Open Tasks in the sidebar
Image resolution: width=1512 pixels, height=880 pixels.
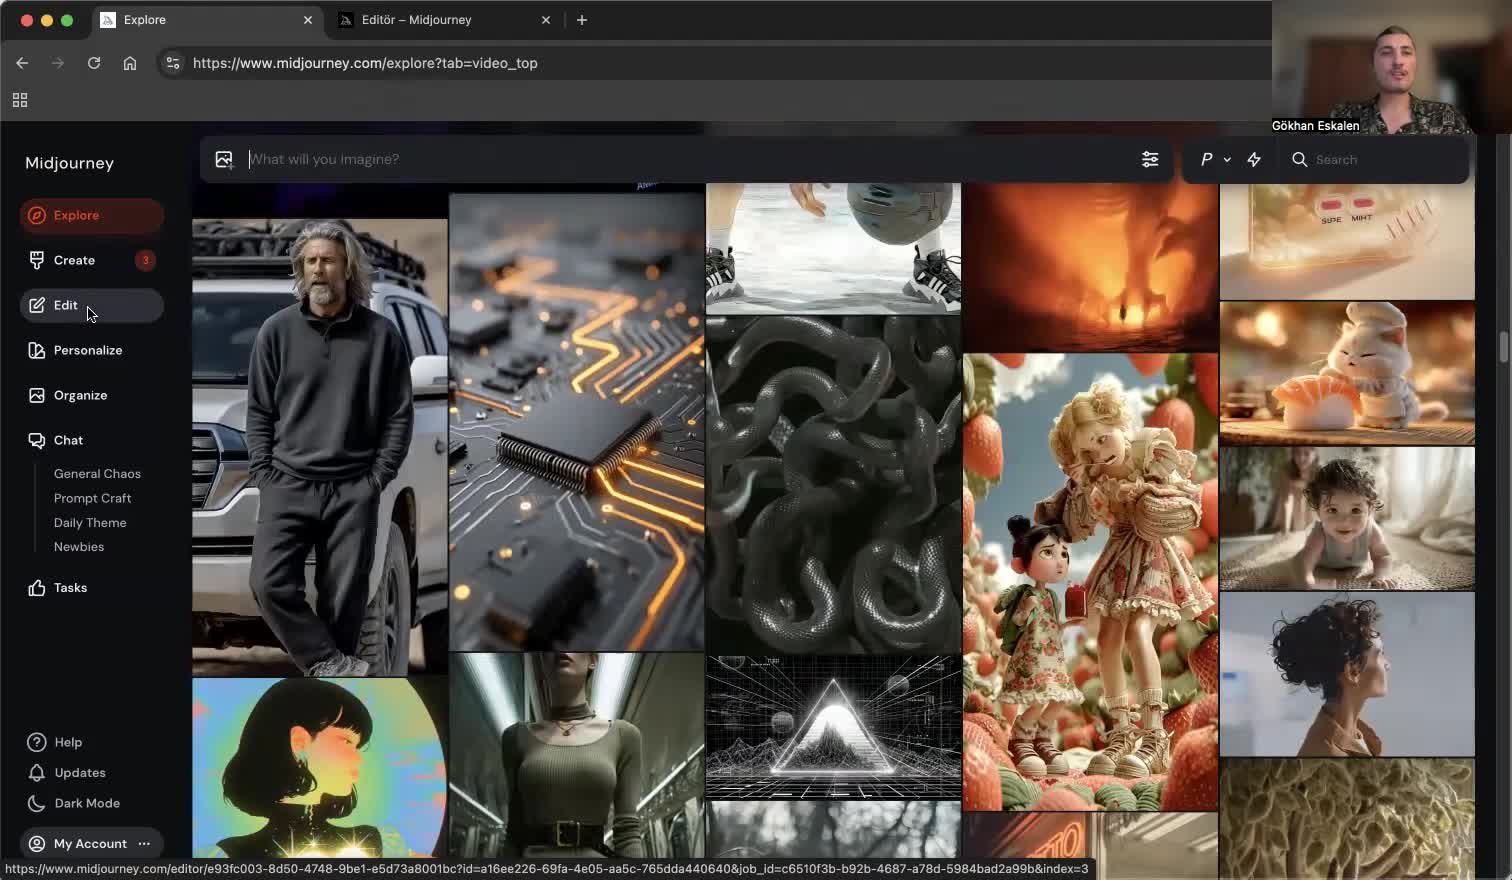91,588
